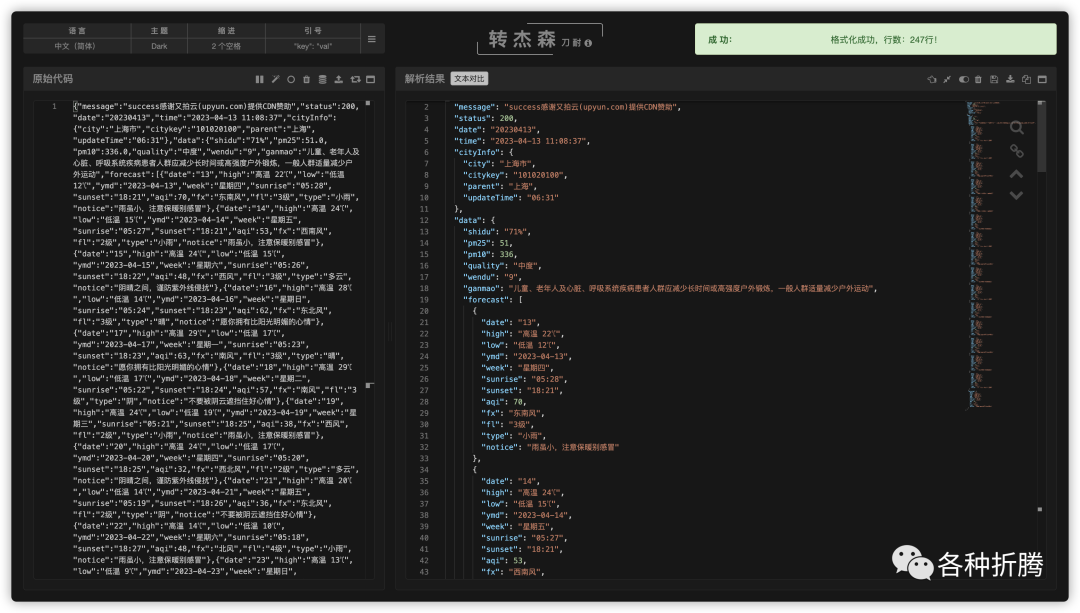Click the magic wand format icon
This screenshot has width=1080, height=613.
coord(276,79)
